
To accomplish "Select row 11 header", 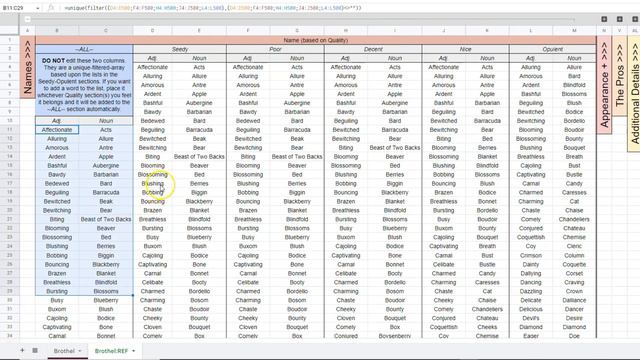I will pos(9,130).
